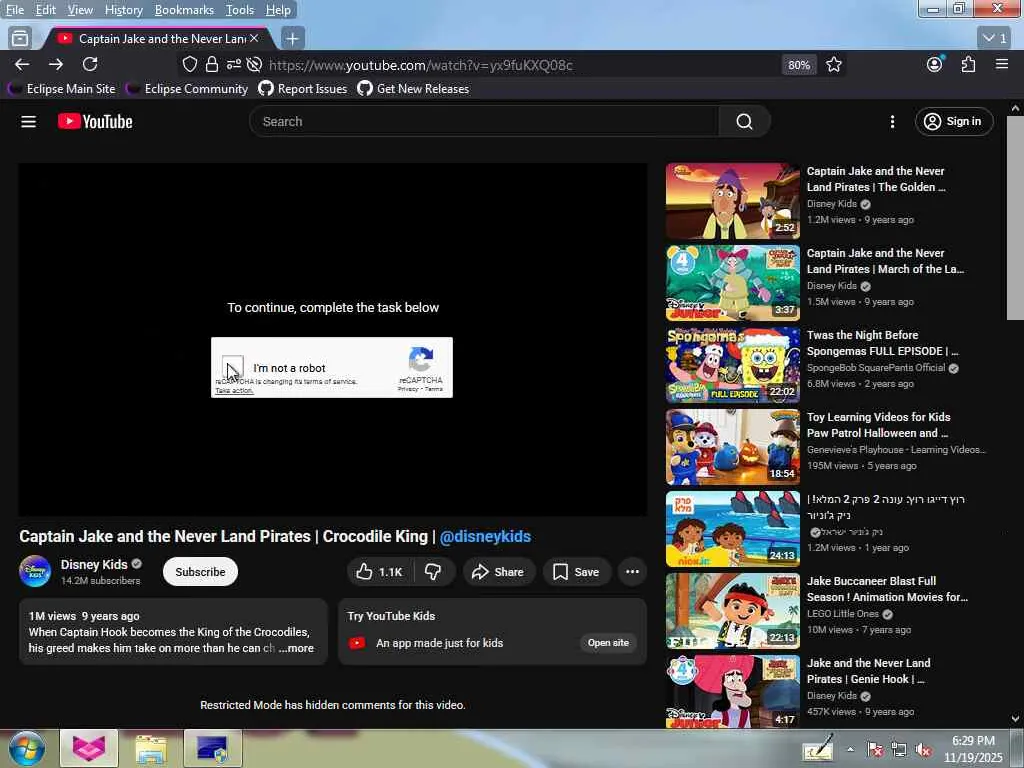Screen dimensions: 1024x768
Task: Close the Captain Jake tab
Action: (254, 39)
